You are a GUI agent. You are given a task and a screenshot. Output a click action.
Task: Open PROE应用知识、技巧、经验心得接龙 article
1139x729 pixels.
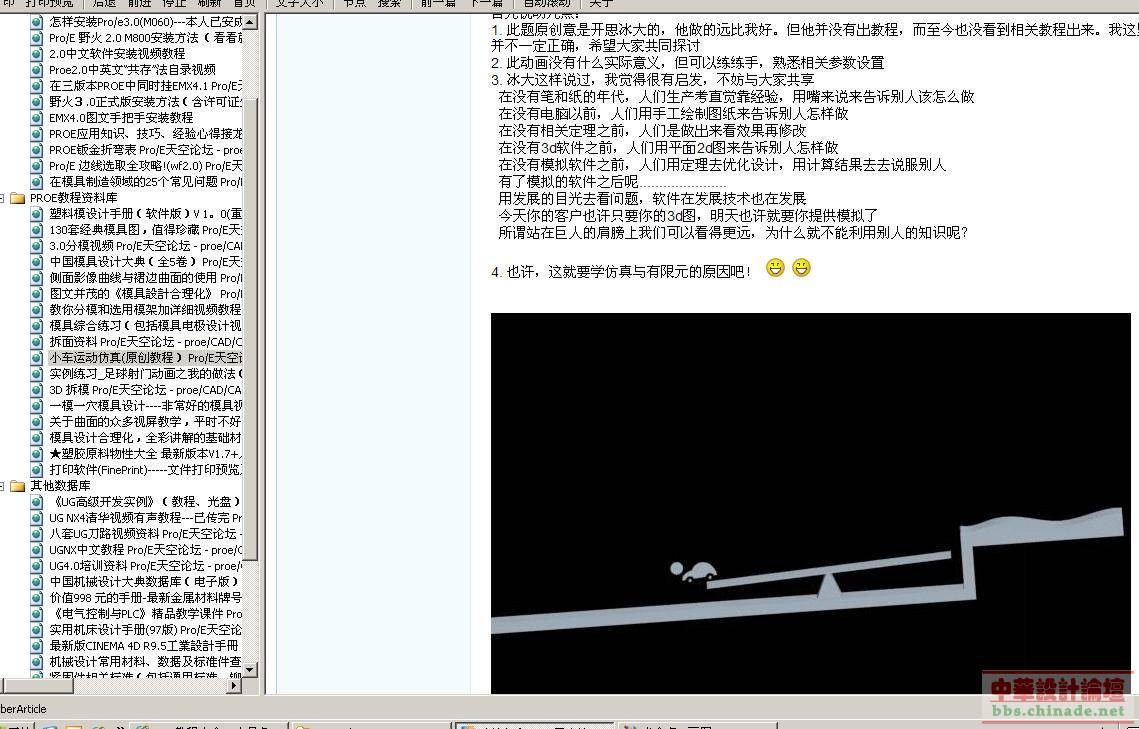coord(145,134)
